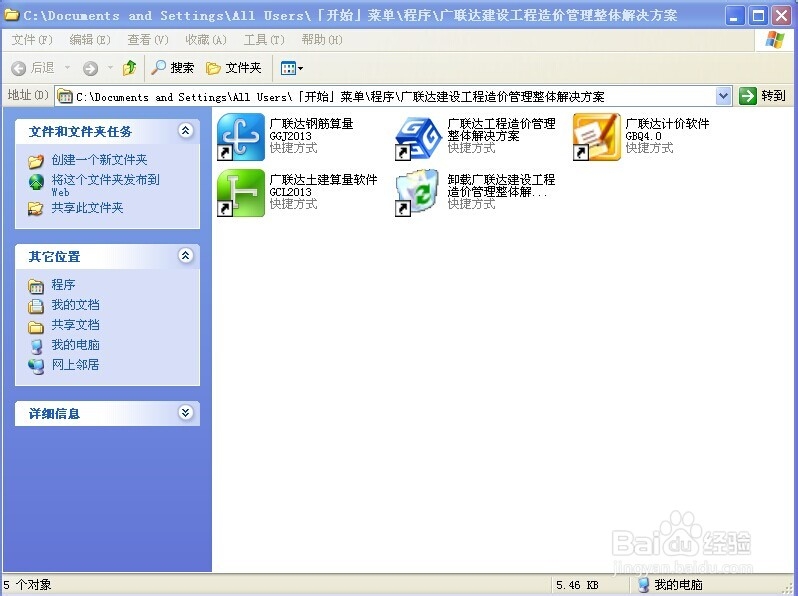
Task: Minimize the explorer window
Action: 734,16
